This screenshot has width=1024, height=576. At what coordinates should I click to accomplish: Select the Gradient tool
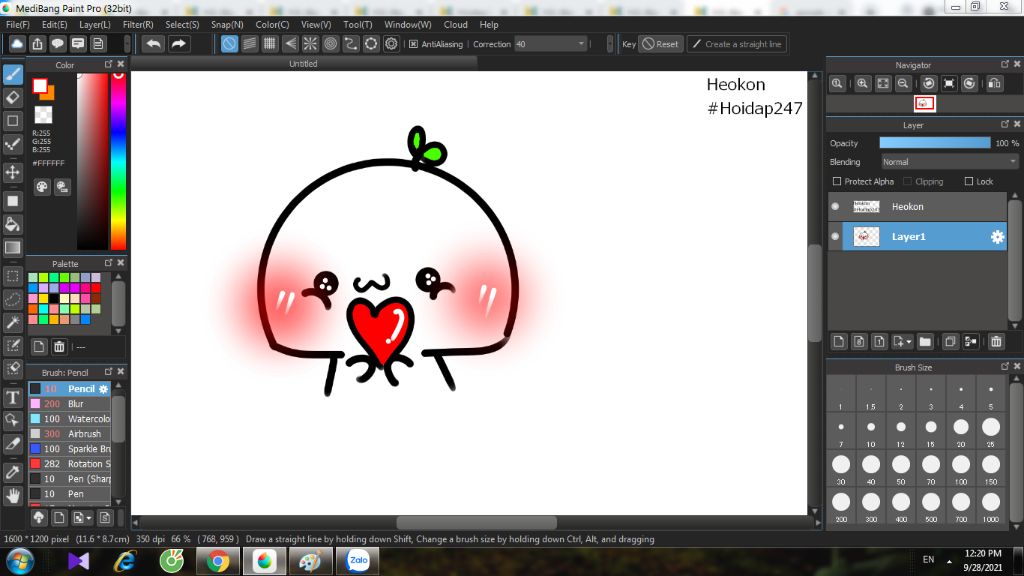point(12,248)
